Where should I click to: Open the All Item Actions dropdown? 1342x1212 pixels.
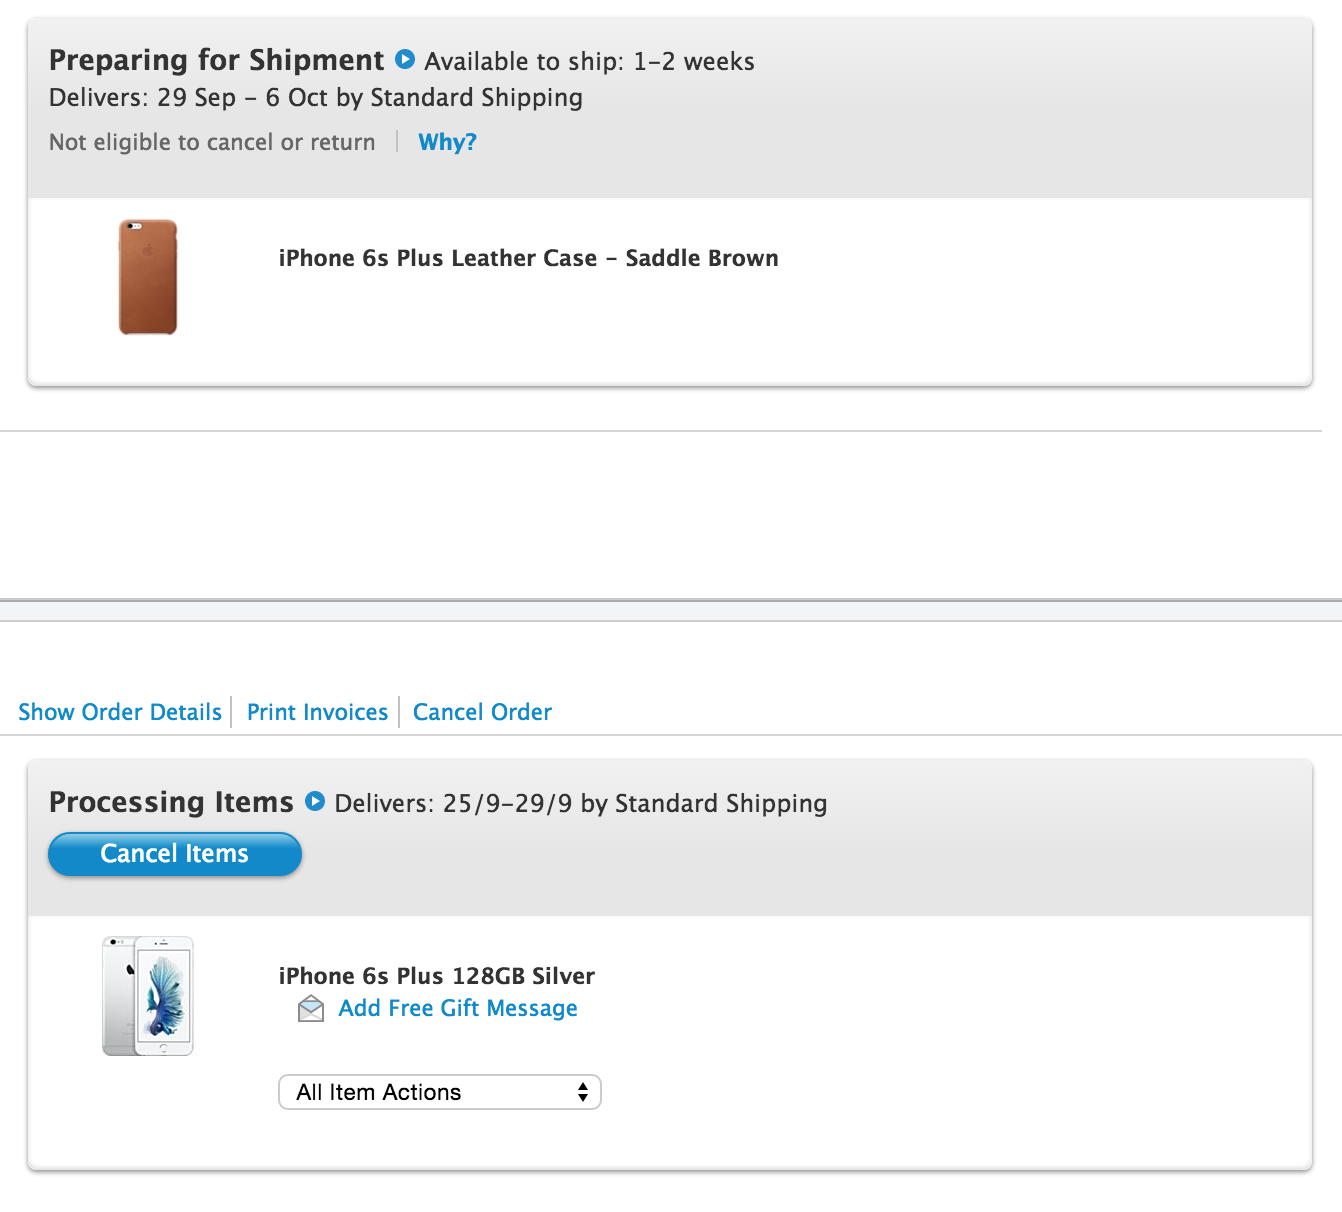tap(440, 1092)
